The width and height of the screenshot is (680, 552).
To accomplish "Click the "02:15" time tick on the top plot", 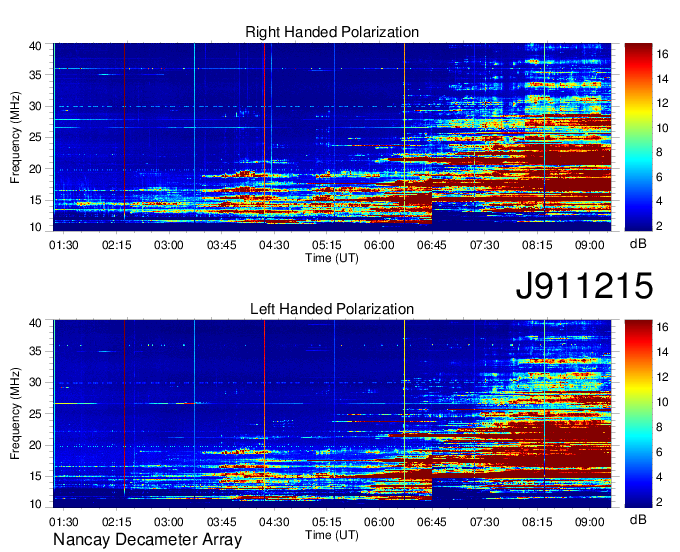I will [x=117, y=245].
